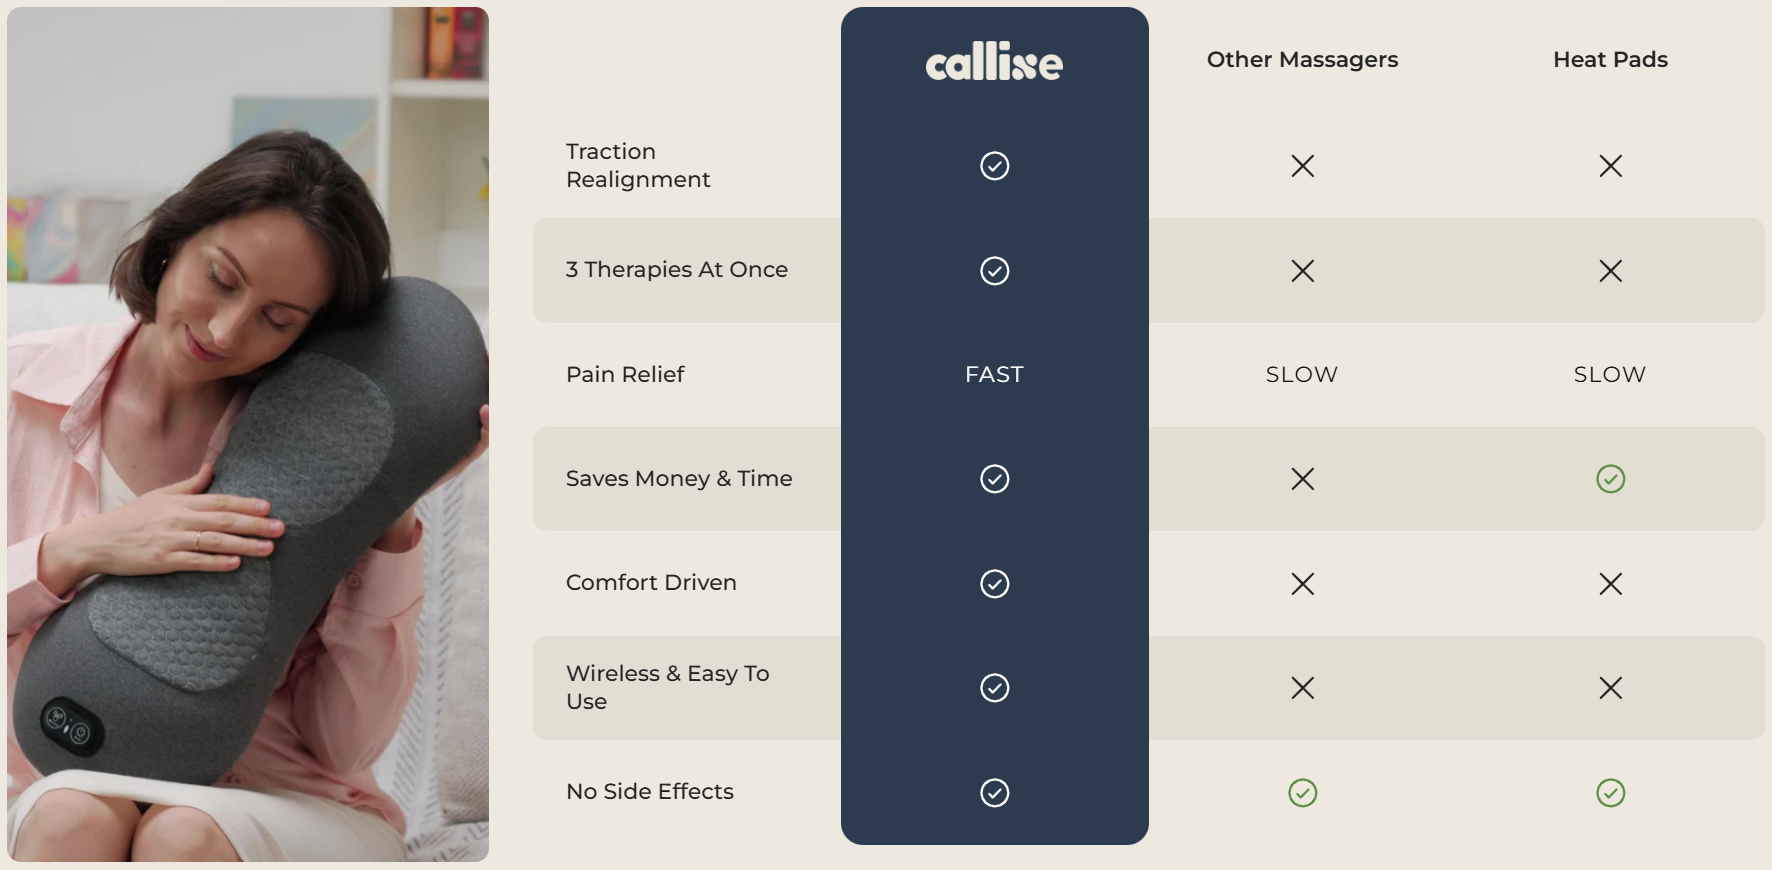
Task: Click the Callixe logo in header
Action: pyautogui.click(x=994, y=62)
